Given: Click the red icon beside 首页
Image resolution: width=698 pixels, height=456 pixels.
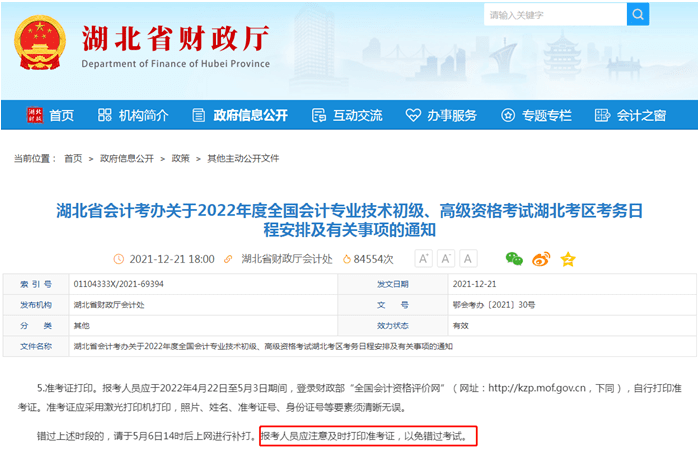Looking at the screenshot, I should pyautogui.click(x=35, y=115).
